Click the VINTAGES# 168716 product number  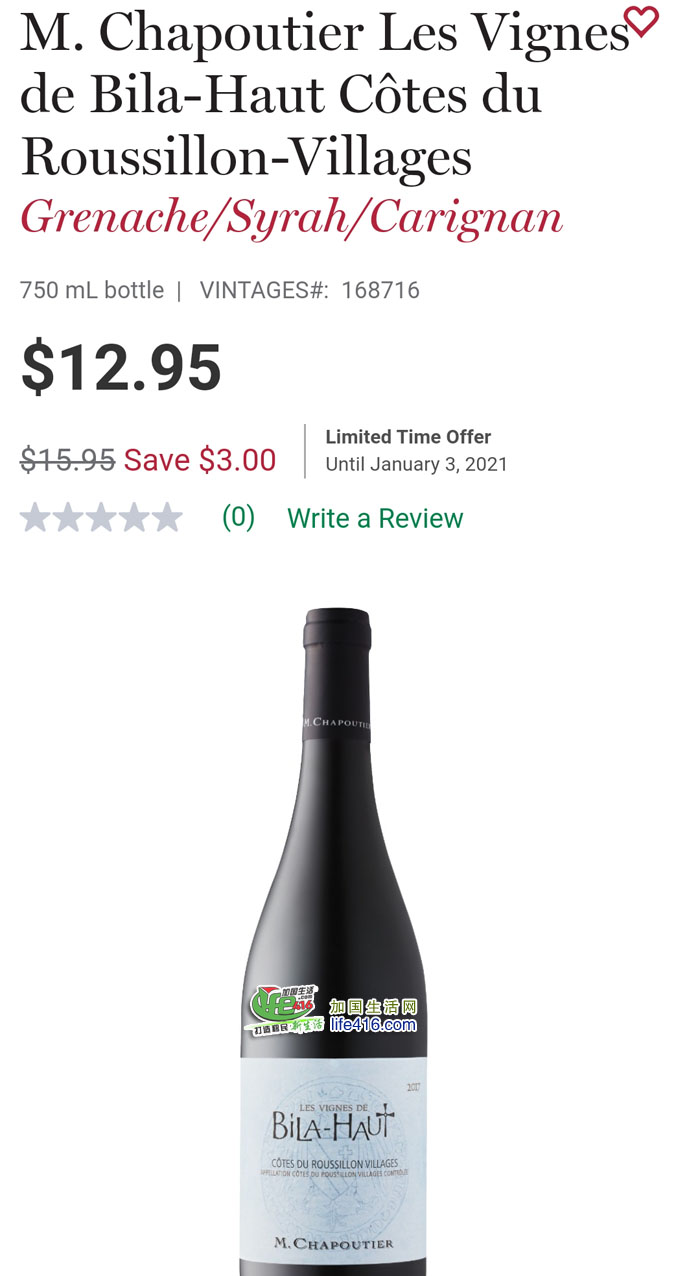(310, 291)
